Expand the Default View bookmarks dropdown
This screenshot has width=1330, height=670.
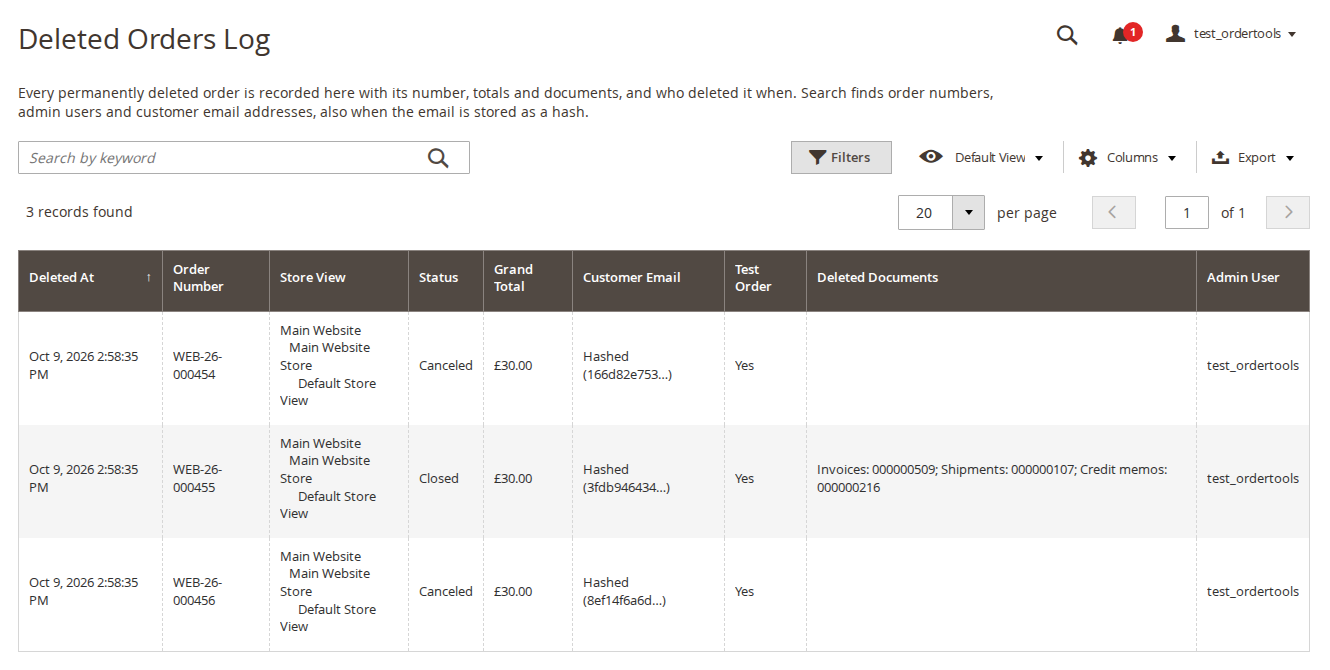982,158
